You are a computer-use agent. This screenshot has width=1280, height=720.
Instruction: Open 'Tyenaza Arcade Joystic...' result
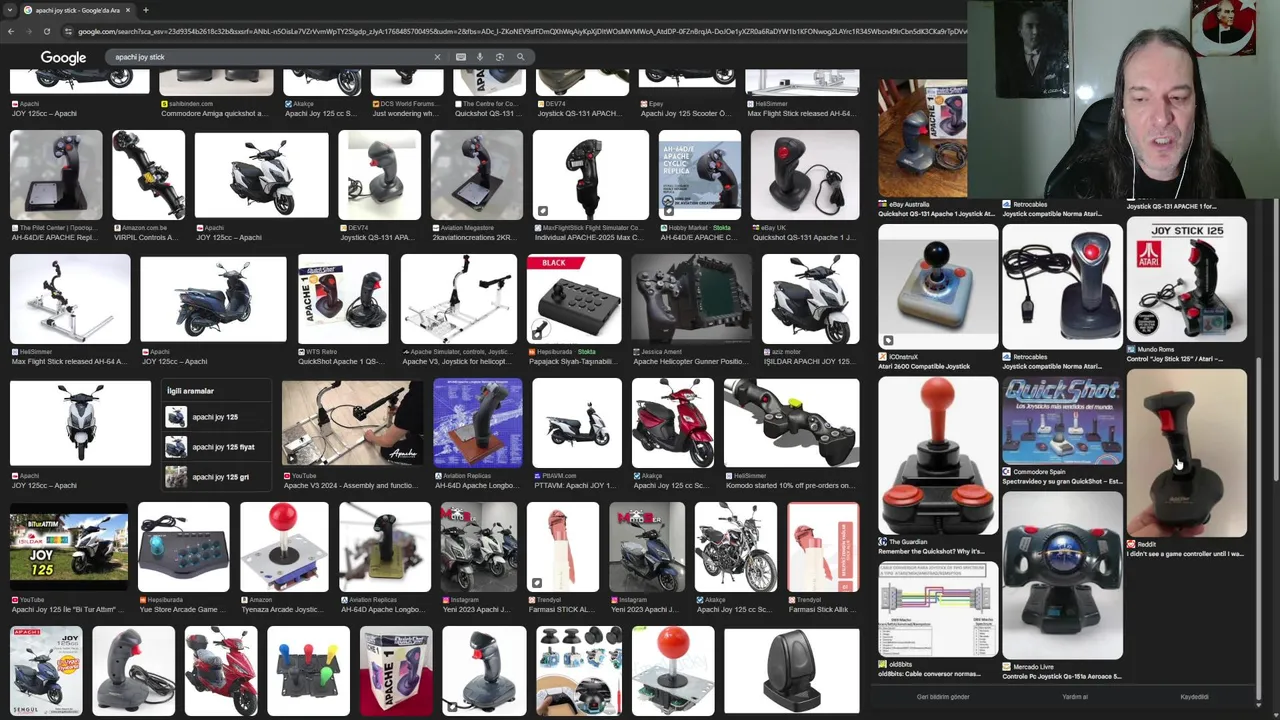point(284,558)
